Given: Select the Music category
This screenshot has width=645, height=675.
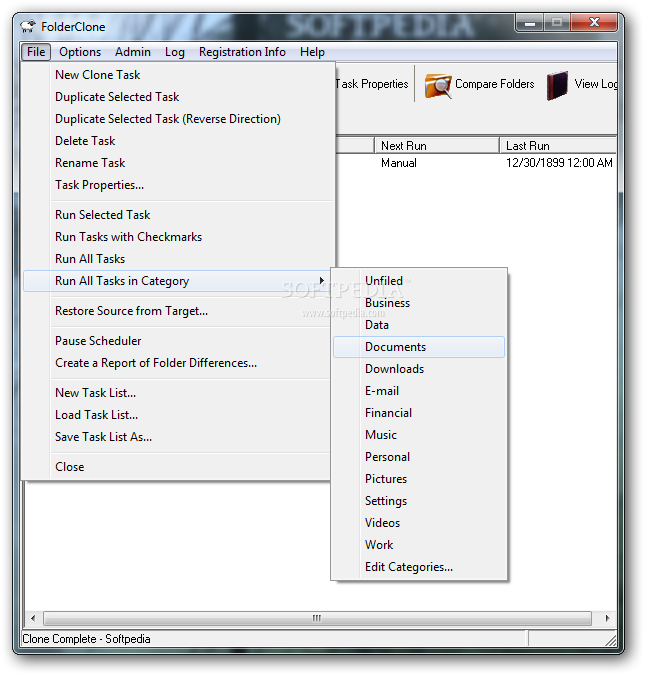Looking at the screenshot, I should coord(419,435).
